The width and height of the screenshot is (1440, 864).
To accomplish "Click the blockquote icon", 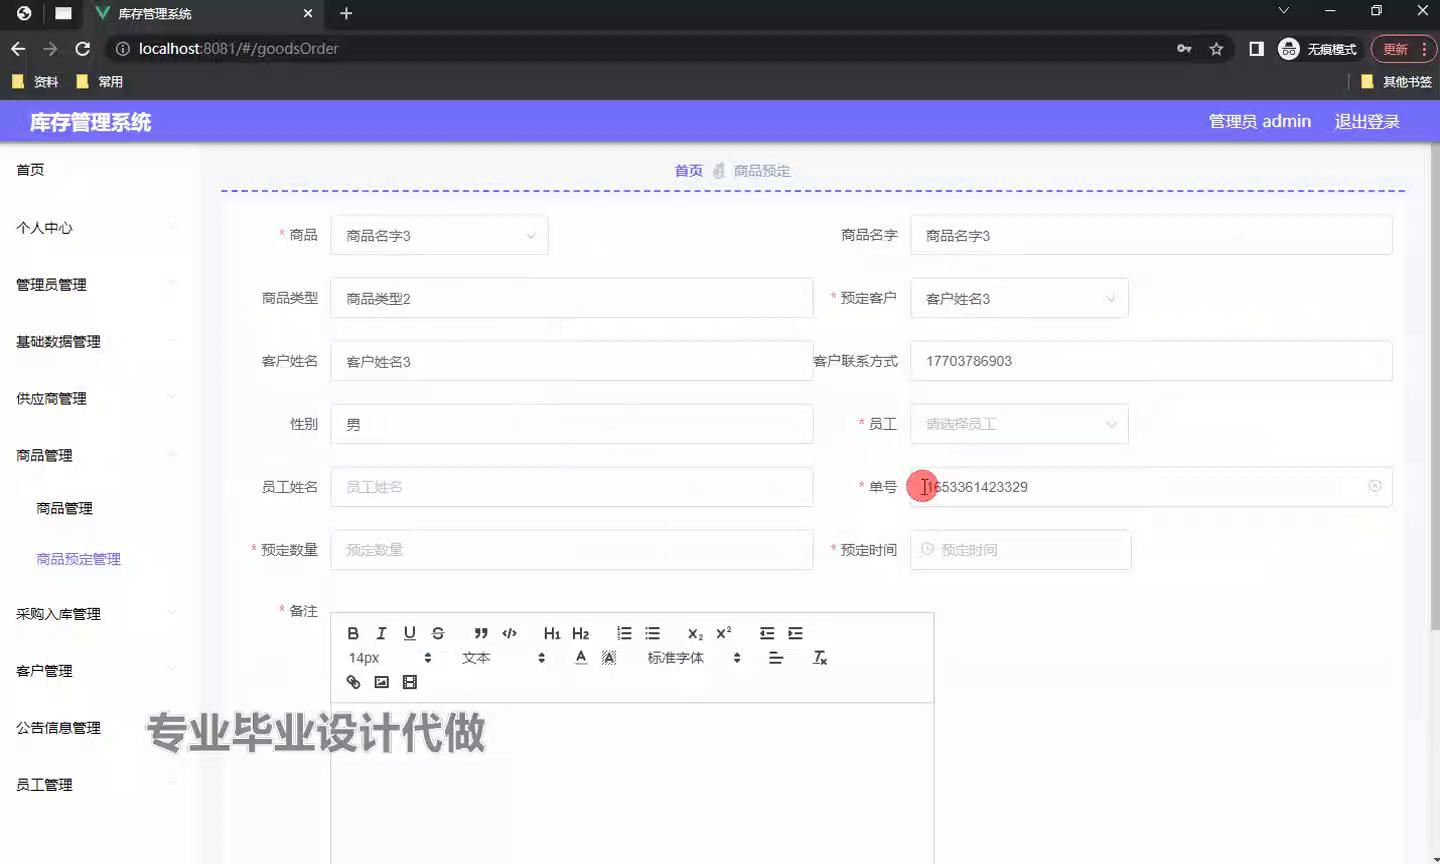I will click(x=481, y=633).
